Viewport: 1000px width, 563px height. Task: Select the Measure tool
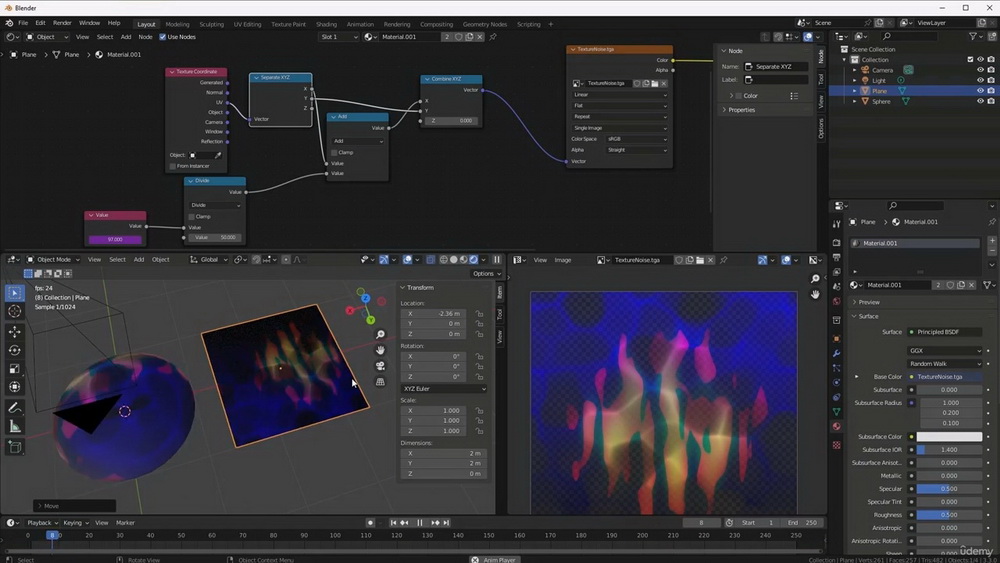[x=15, y=427]
